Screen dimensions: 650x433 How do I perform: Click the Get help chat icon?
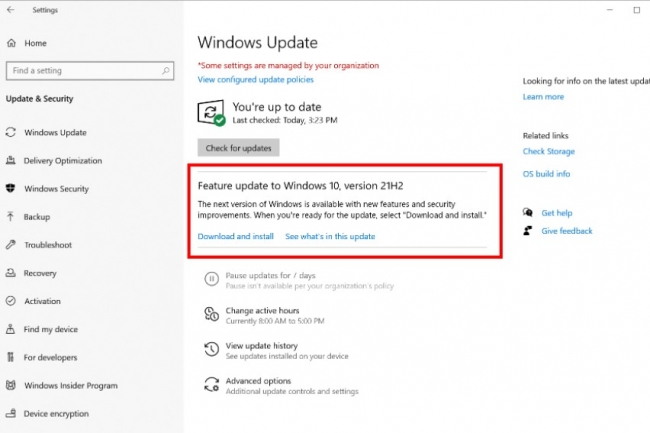pos(528,213)
